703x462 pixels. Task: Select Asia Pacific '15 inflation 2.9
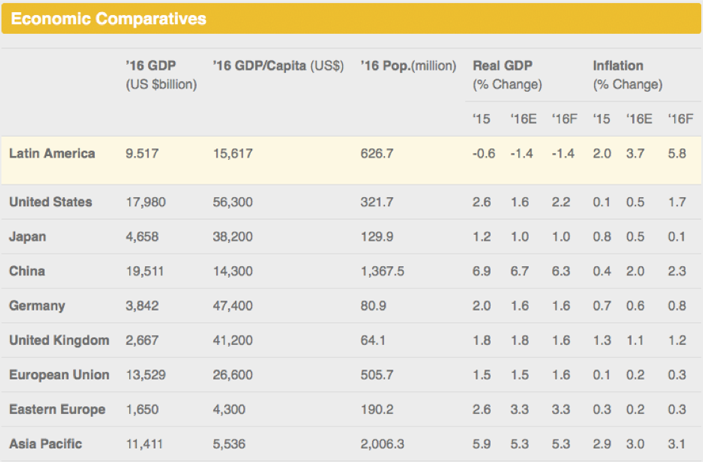pyautogui.click(x=602, y=444)
